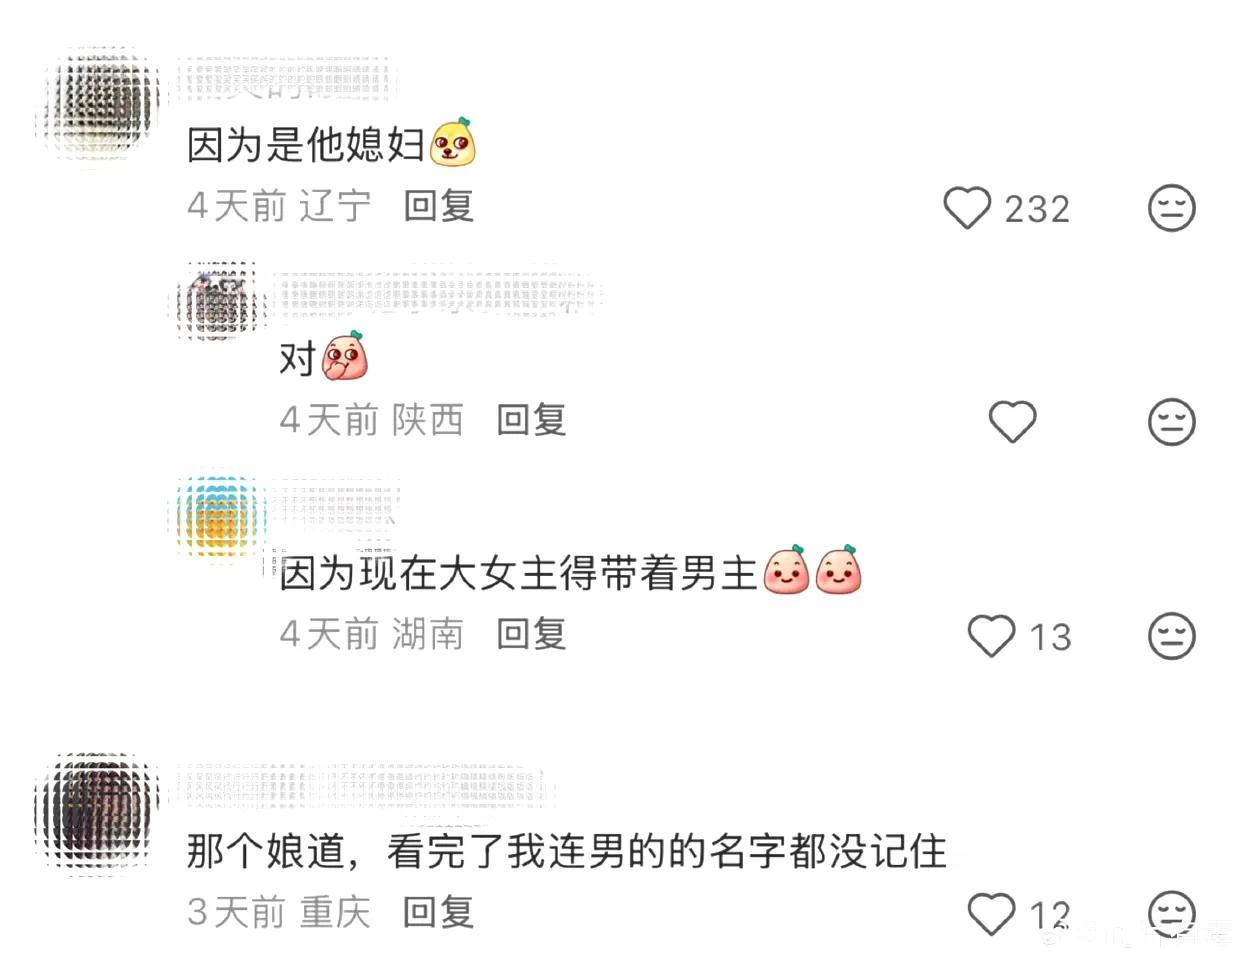The width and height of the screenshot is (1244, 960).
Task: Open blurred username above 那个娘道 comment
Action: (x=365, y=789)
